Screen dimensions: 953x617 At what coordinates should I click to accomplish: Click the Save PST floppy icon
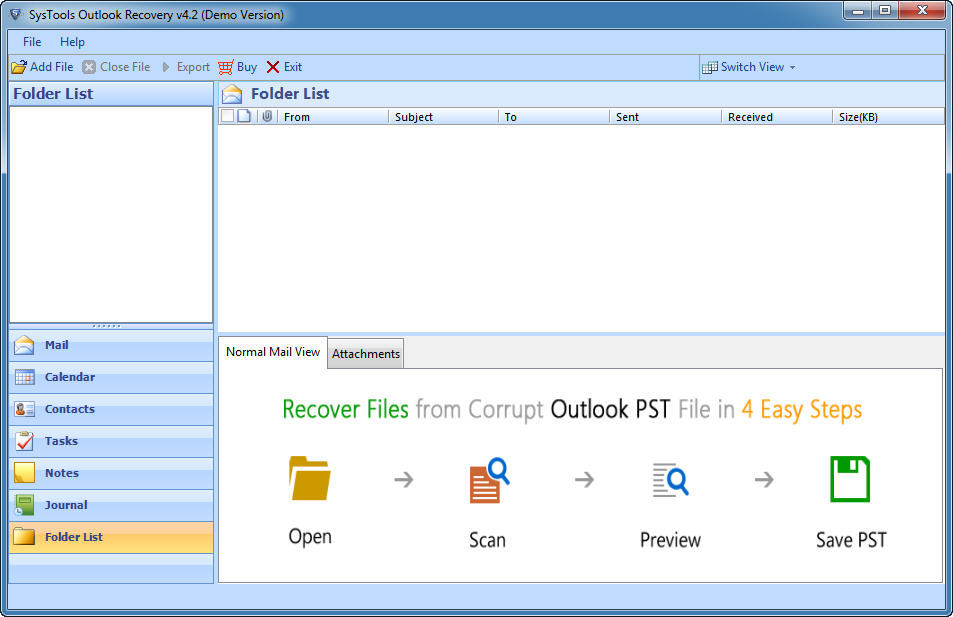tap(850, 478)
